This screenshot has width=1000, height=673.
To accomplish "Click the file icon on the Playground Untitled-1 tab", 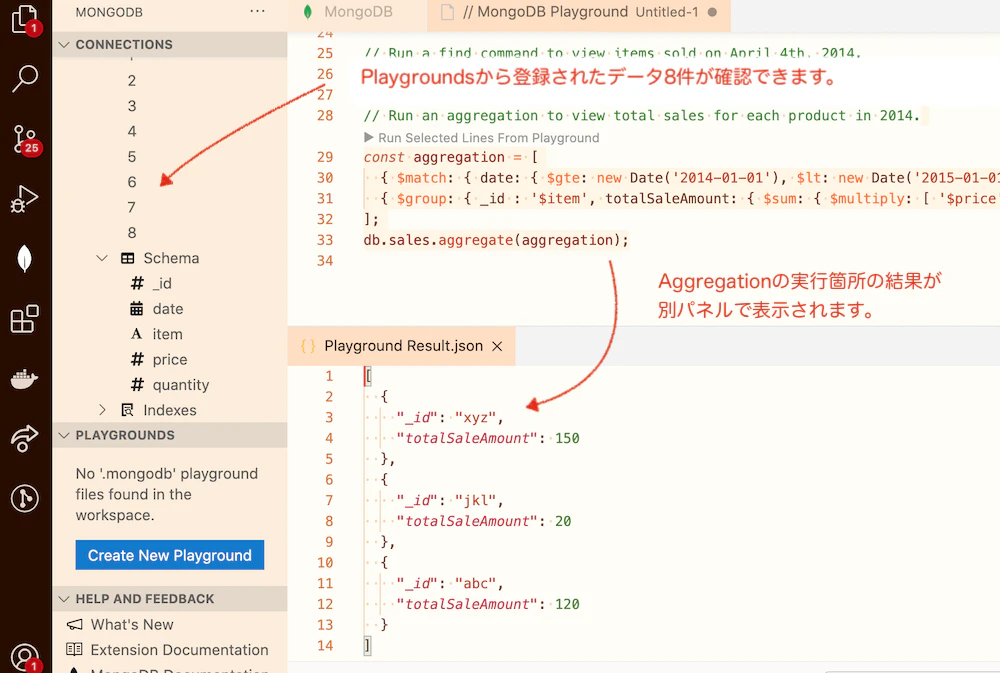I will click(448, 11).
